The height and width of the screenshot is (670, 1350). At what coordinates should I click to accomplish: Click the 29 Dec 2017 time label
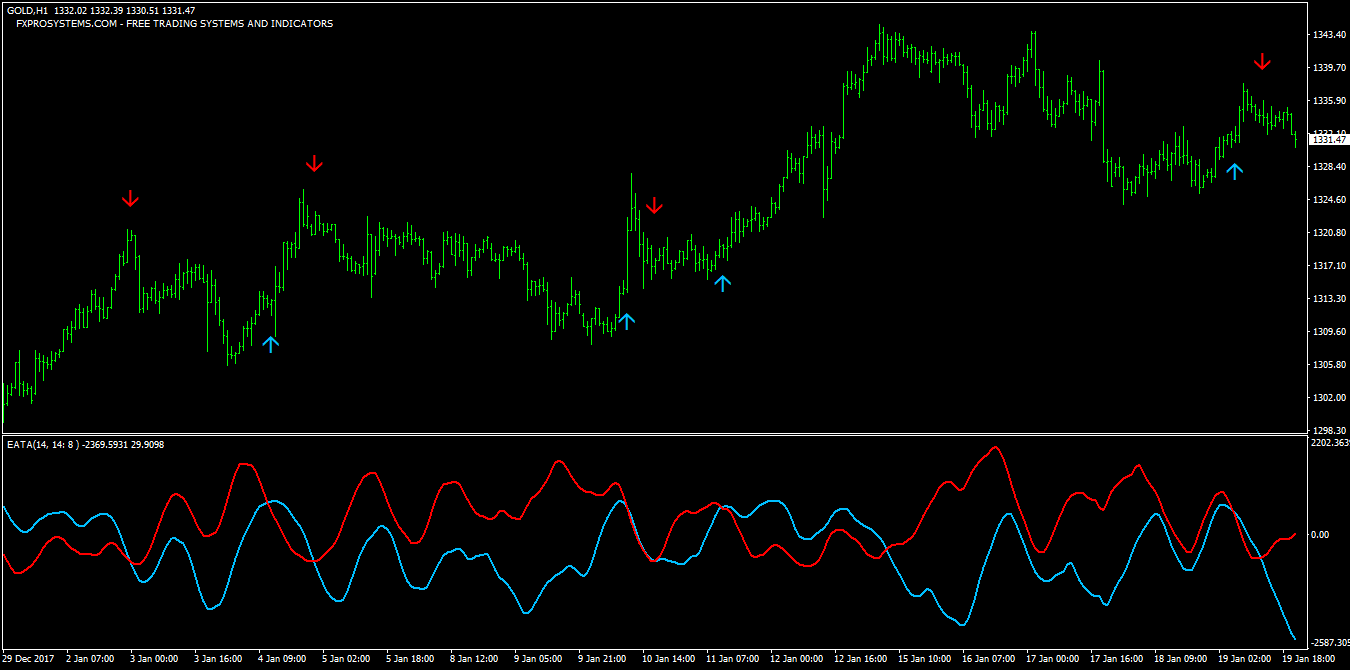coord(29,659)
